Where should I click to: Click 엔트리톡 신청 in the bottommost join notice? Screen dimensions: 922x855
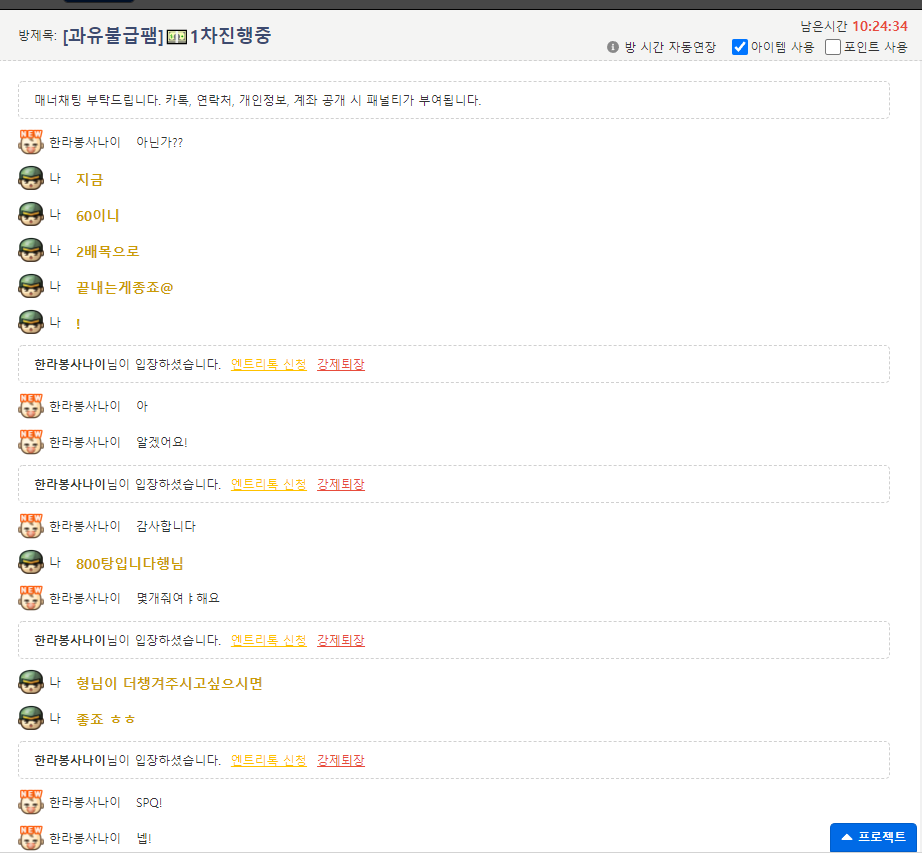tap(269, 760)
